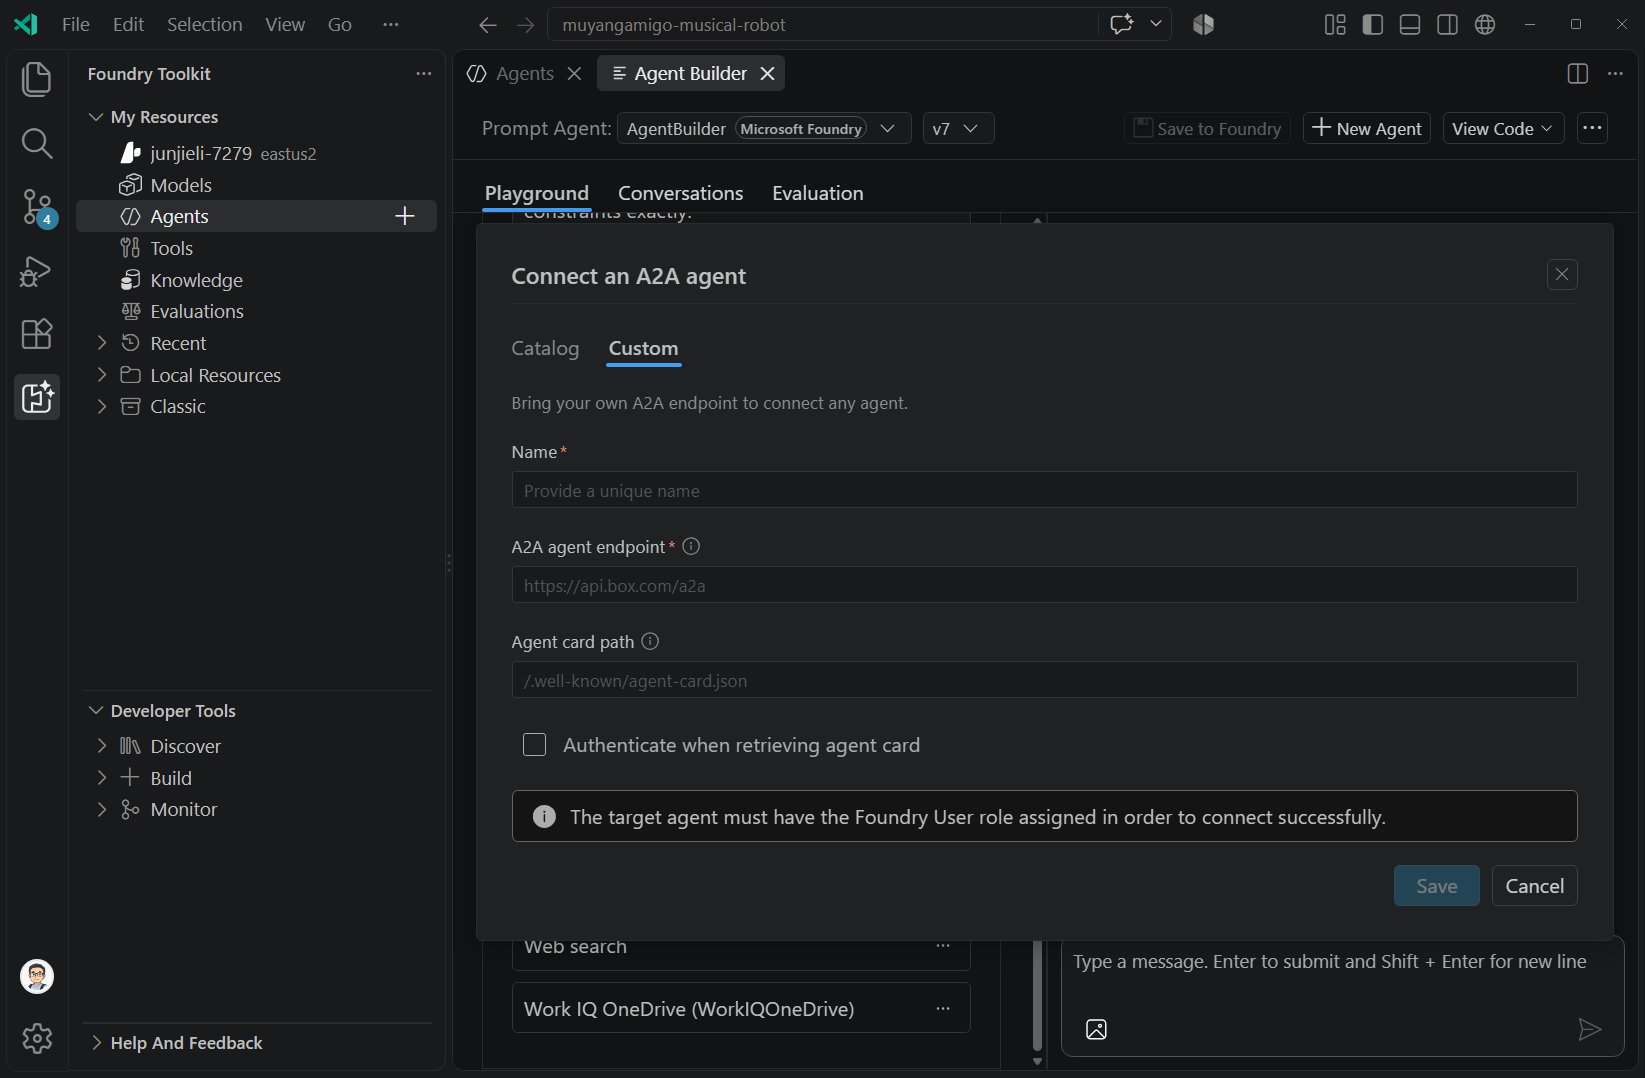Click the Agent card path input field
The width and height of the screenshot is (1645, 1078).
tap(1044, 680)
